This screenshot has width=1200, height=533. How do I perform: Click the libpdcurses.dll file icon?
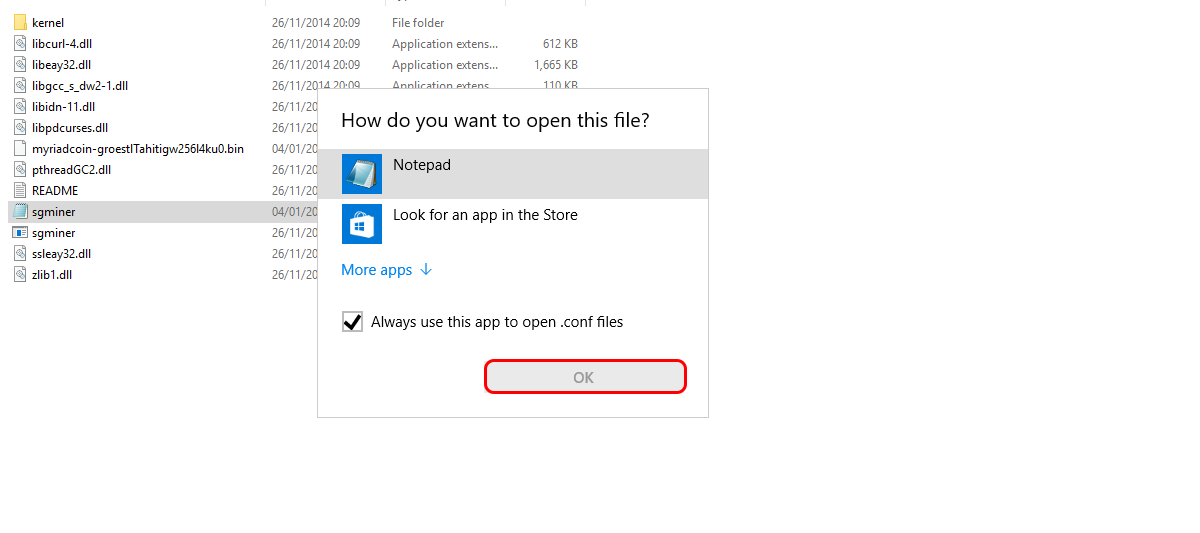(20, 127)
